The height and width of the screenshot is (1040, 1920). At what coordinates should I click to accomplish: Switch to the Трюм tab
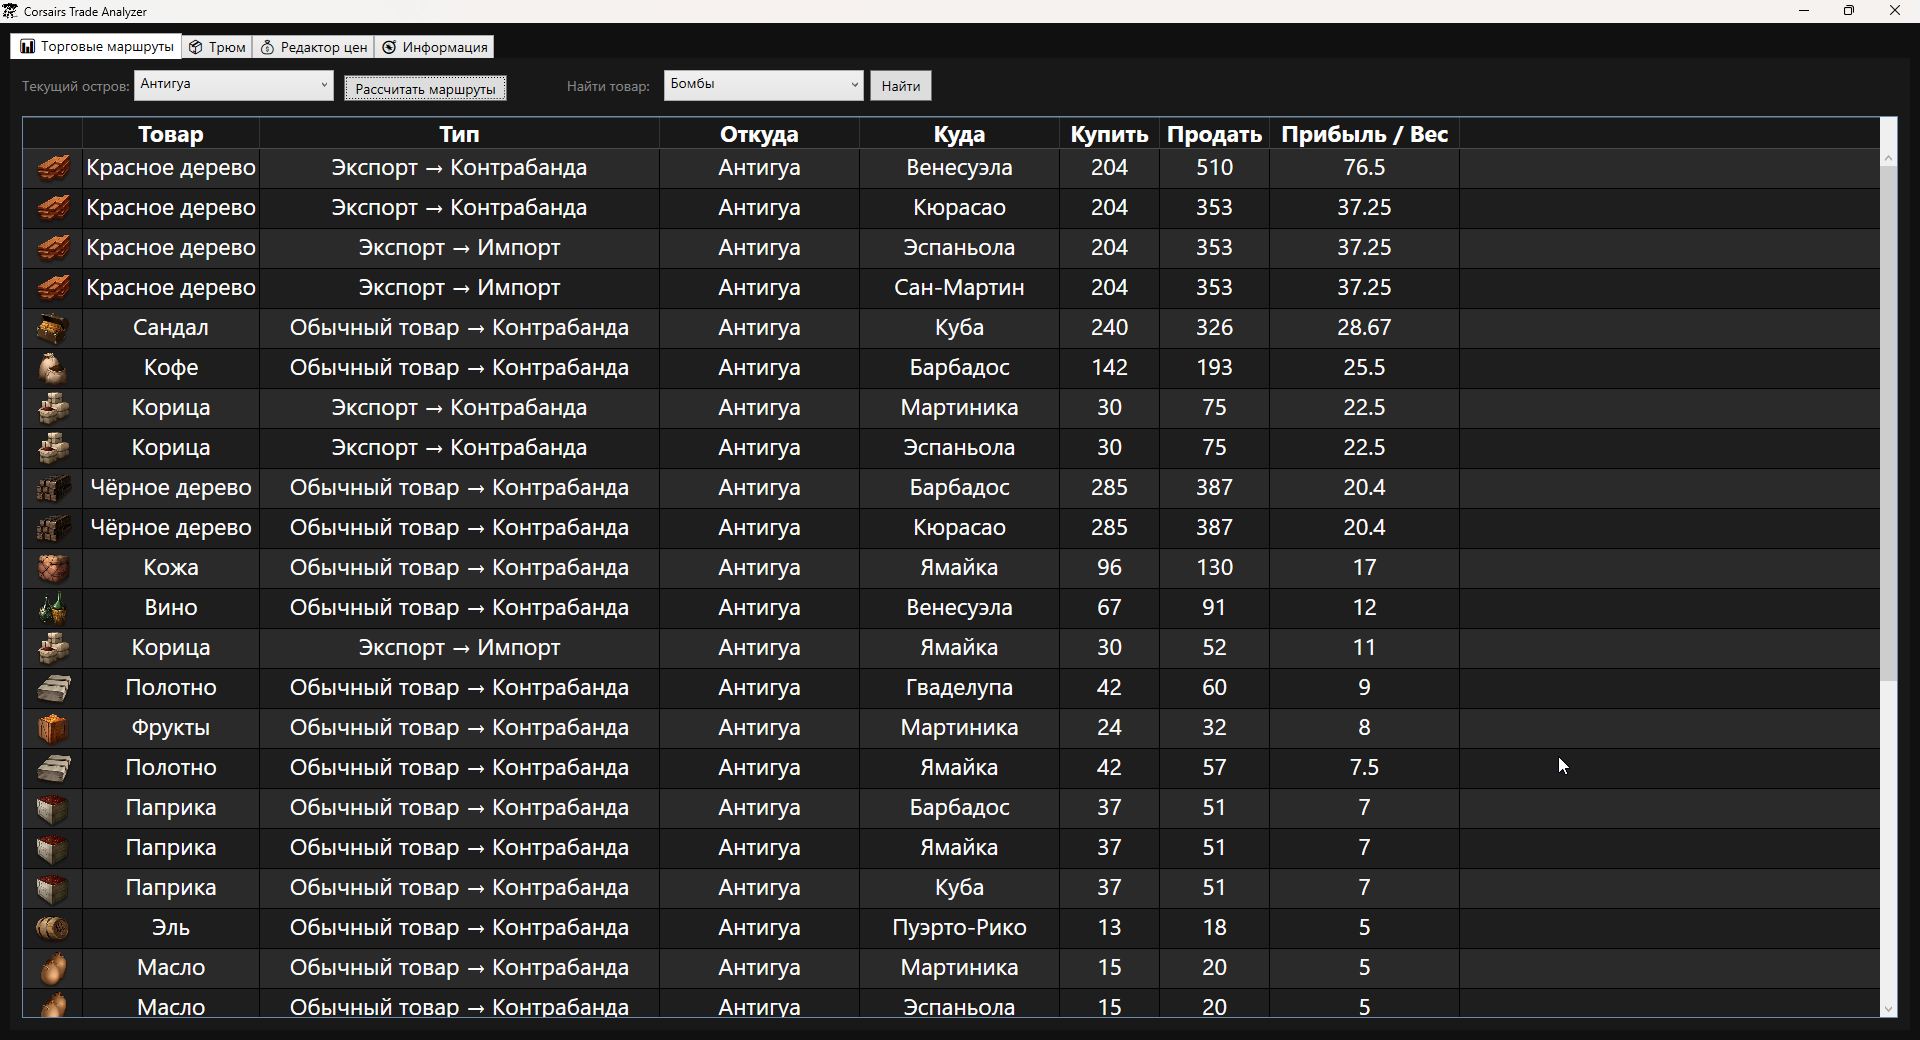pyautogui.click(x=218, y=47)
